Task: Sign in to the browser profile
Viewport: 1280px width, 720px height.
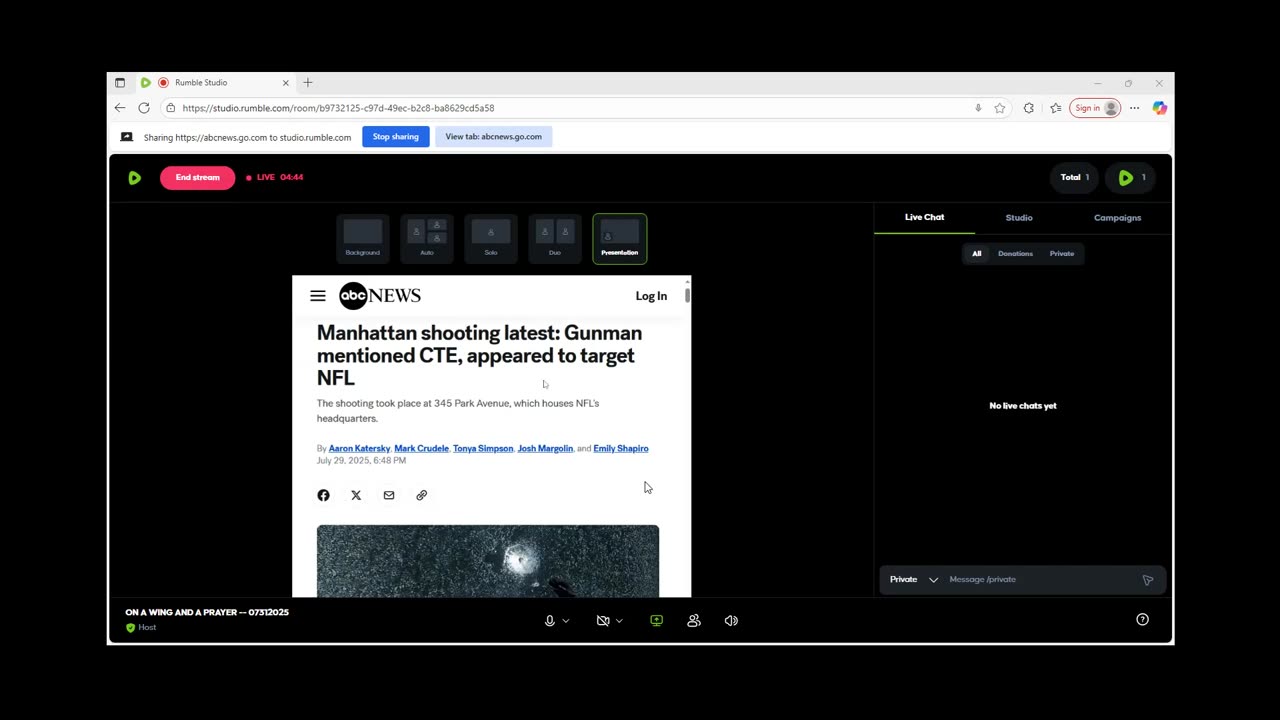Action: click(x=1095, y=108)
